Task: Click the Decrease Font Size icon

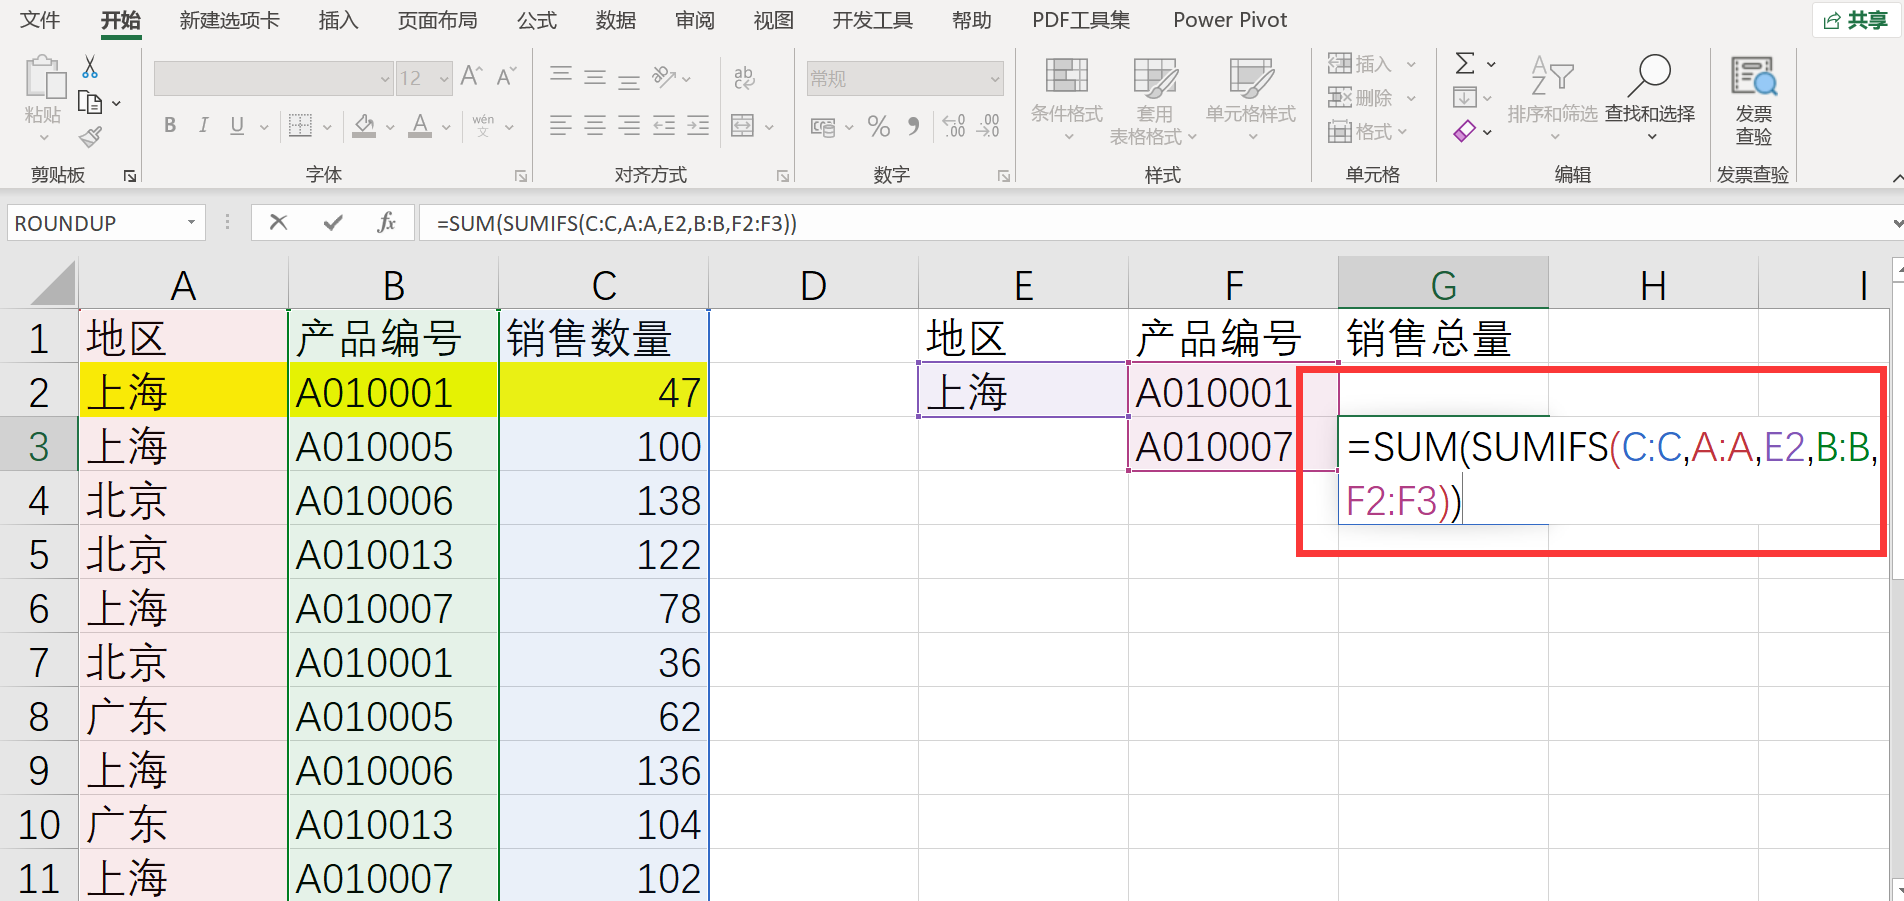Action: pos(507,76)
